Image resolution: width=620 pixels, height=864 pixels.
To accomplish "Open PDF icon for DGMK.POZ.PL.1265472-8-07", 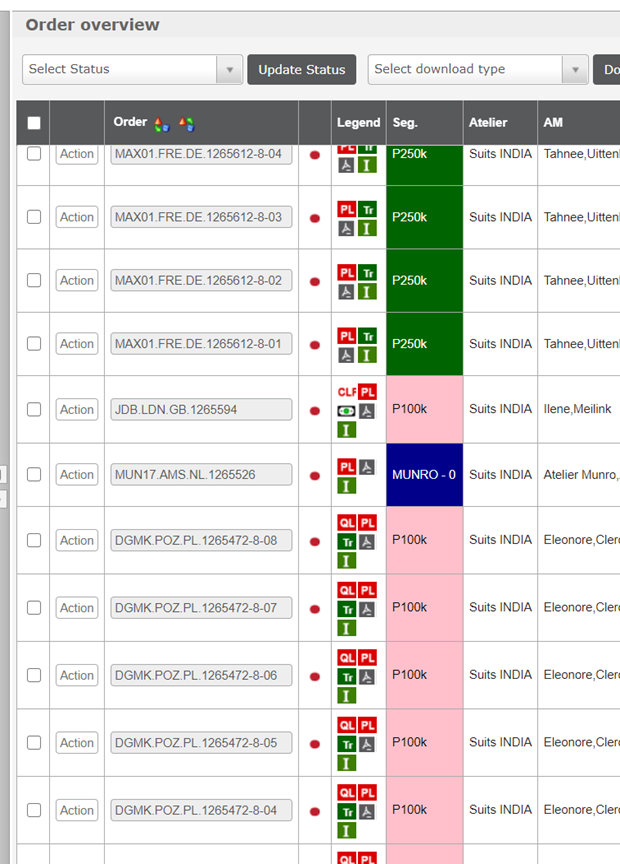I will pyautogui.click(x=367, y=609).
